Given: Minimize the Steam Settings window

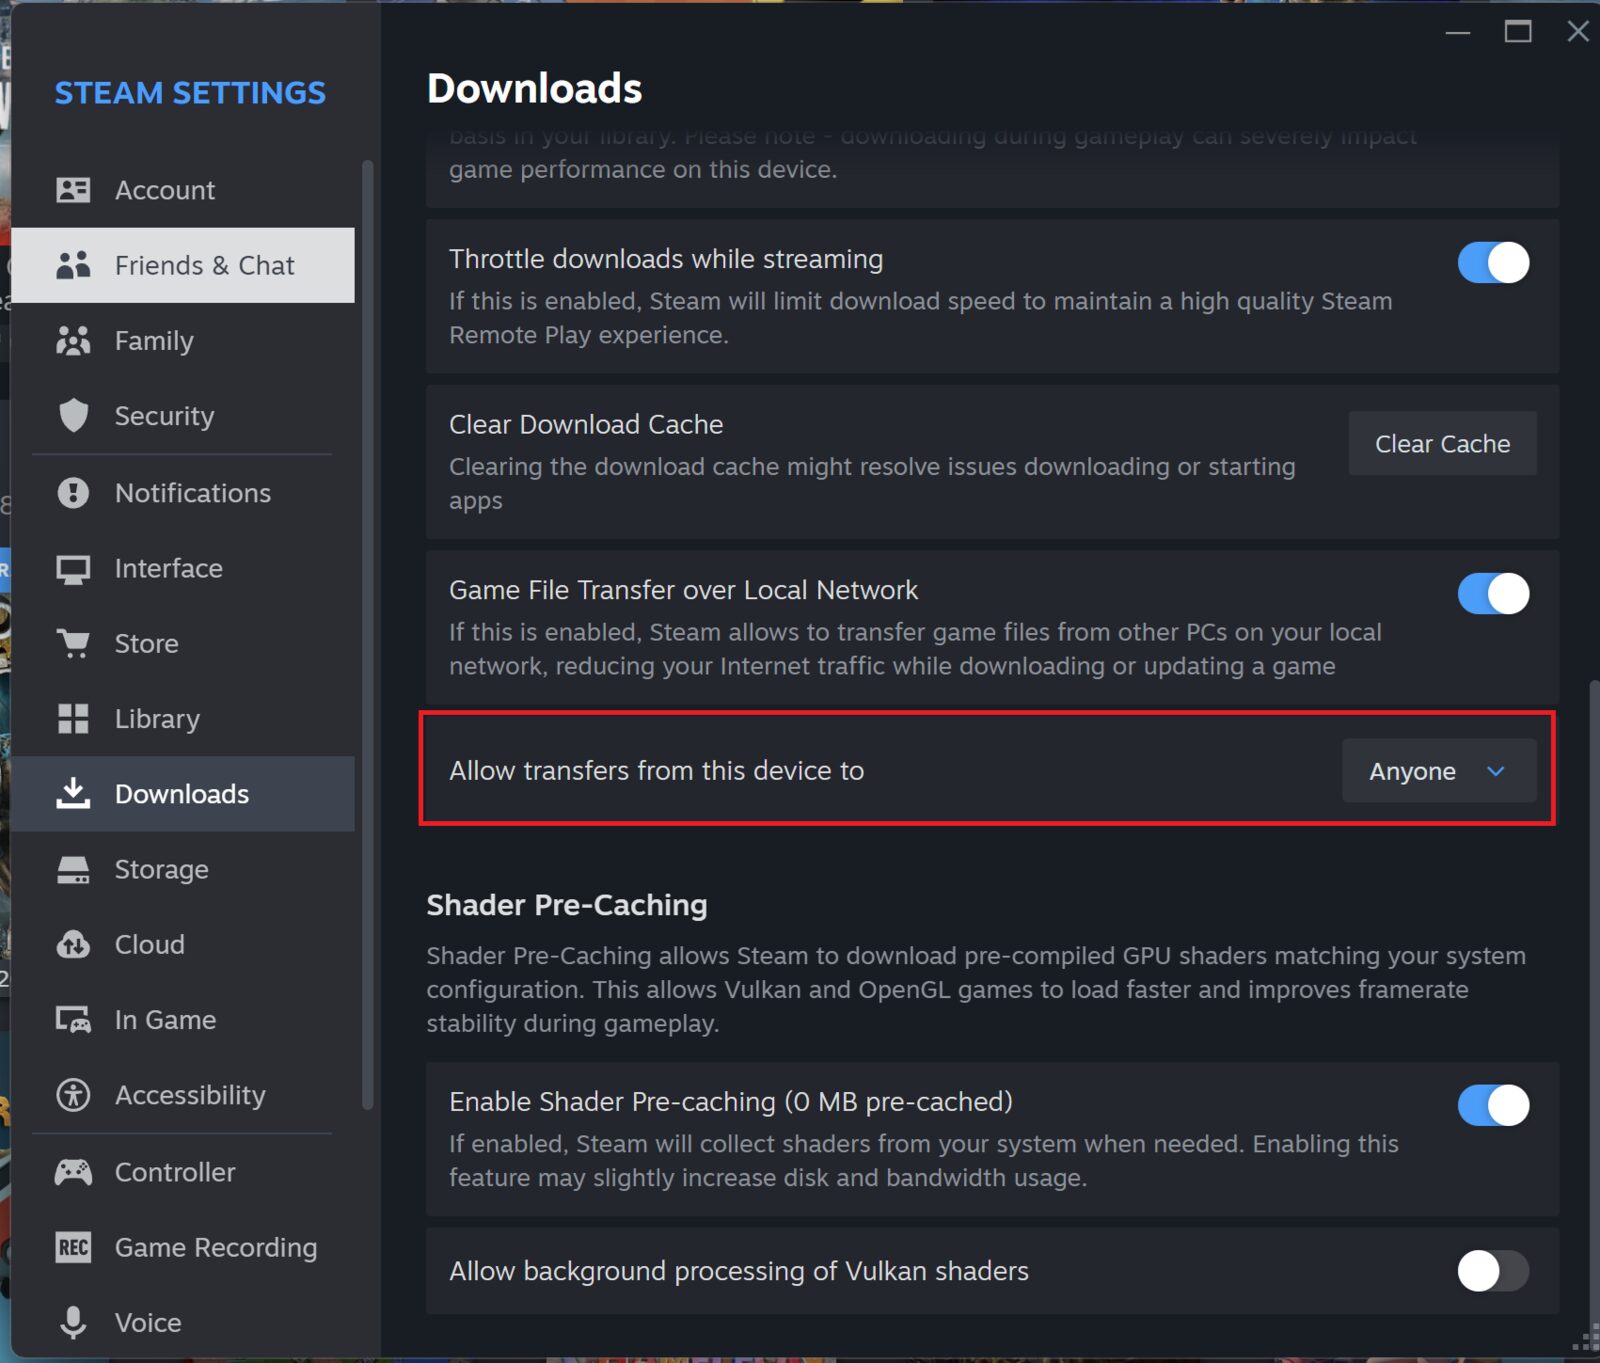Looking at the screenshot, I should pos(1458,32).
